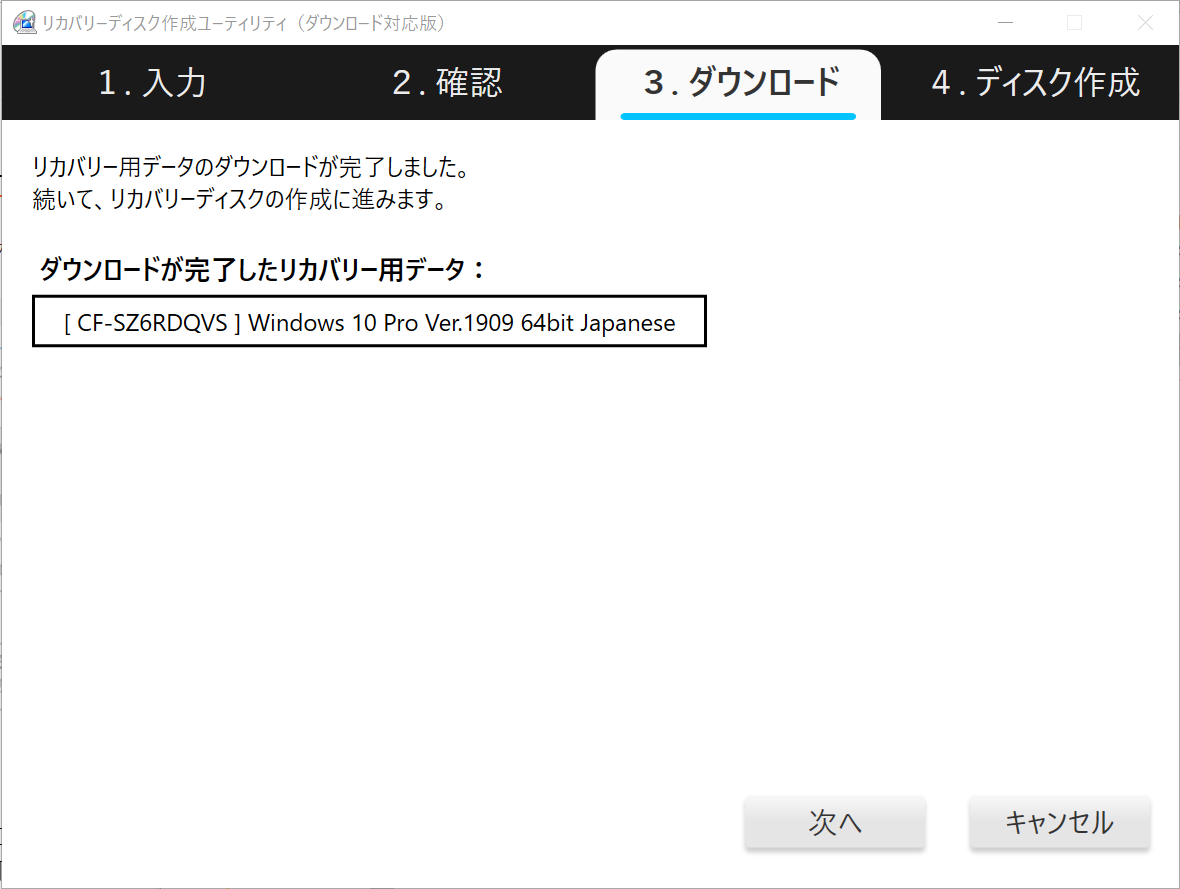Viewport: 1180px width, 889px height.
Task: Click the リカバリー用データのダウンロードが完了しました message
Action: 251,166
